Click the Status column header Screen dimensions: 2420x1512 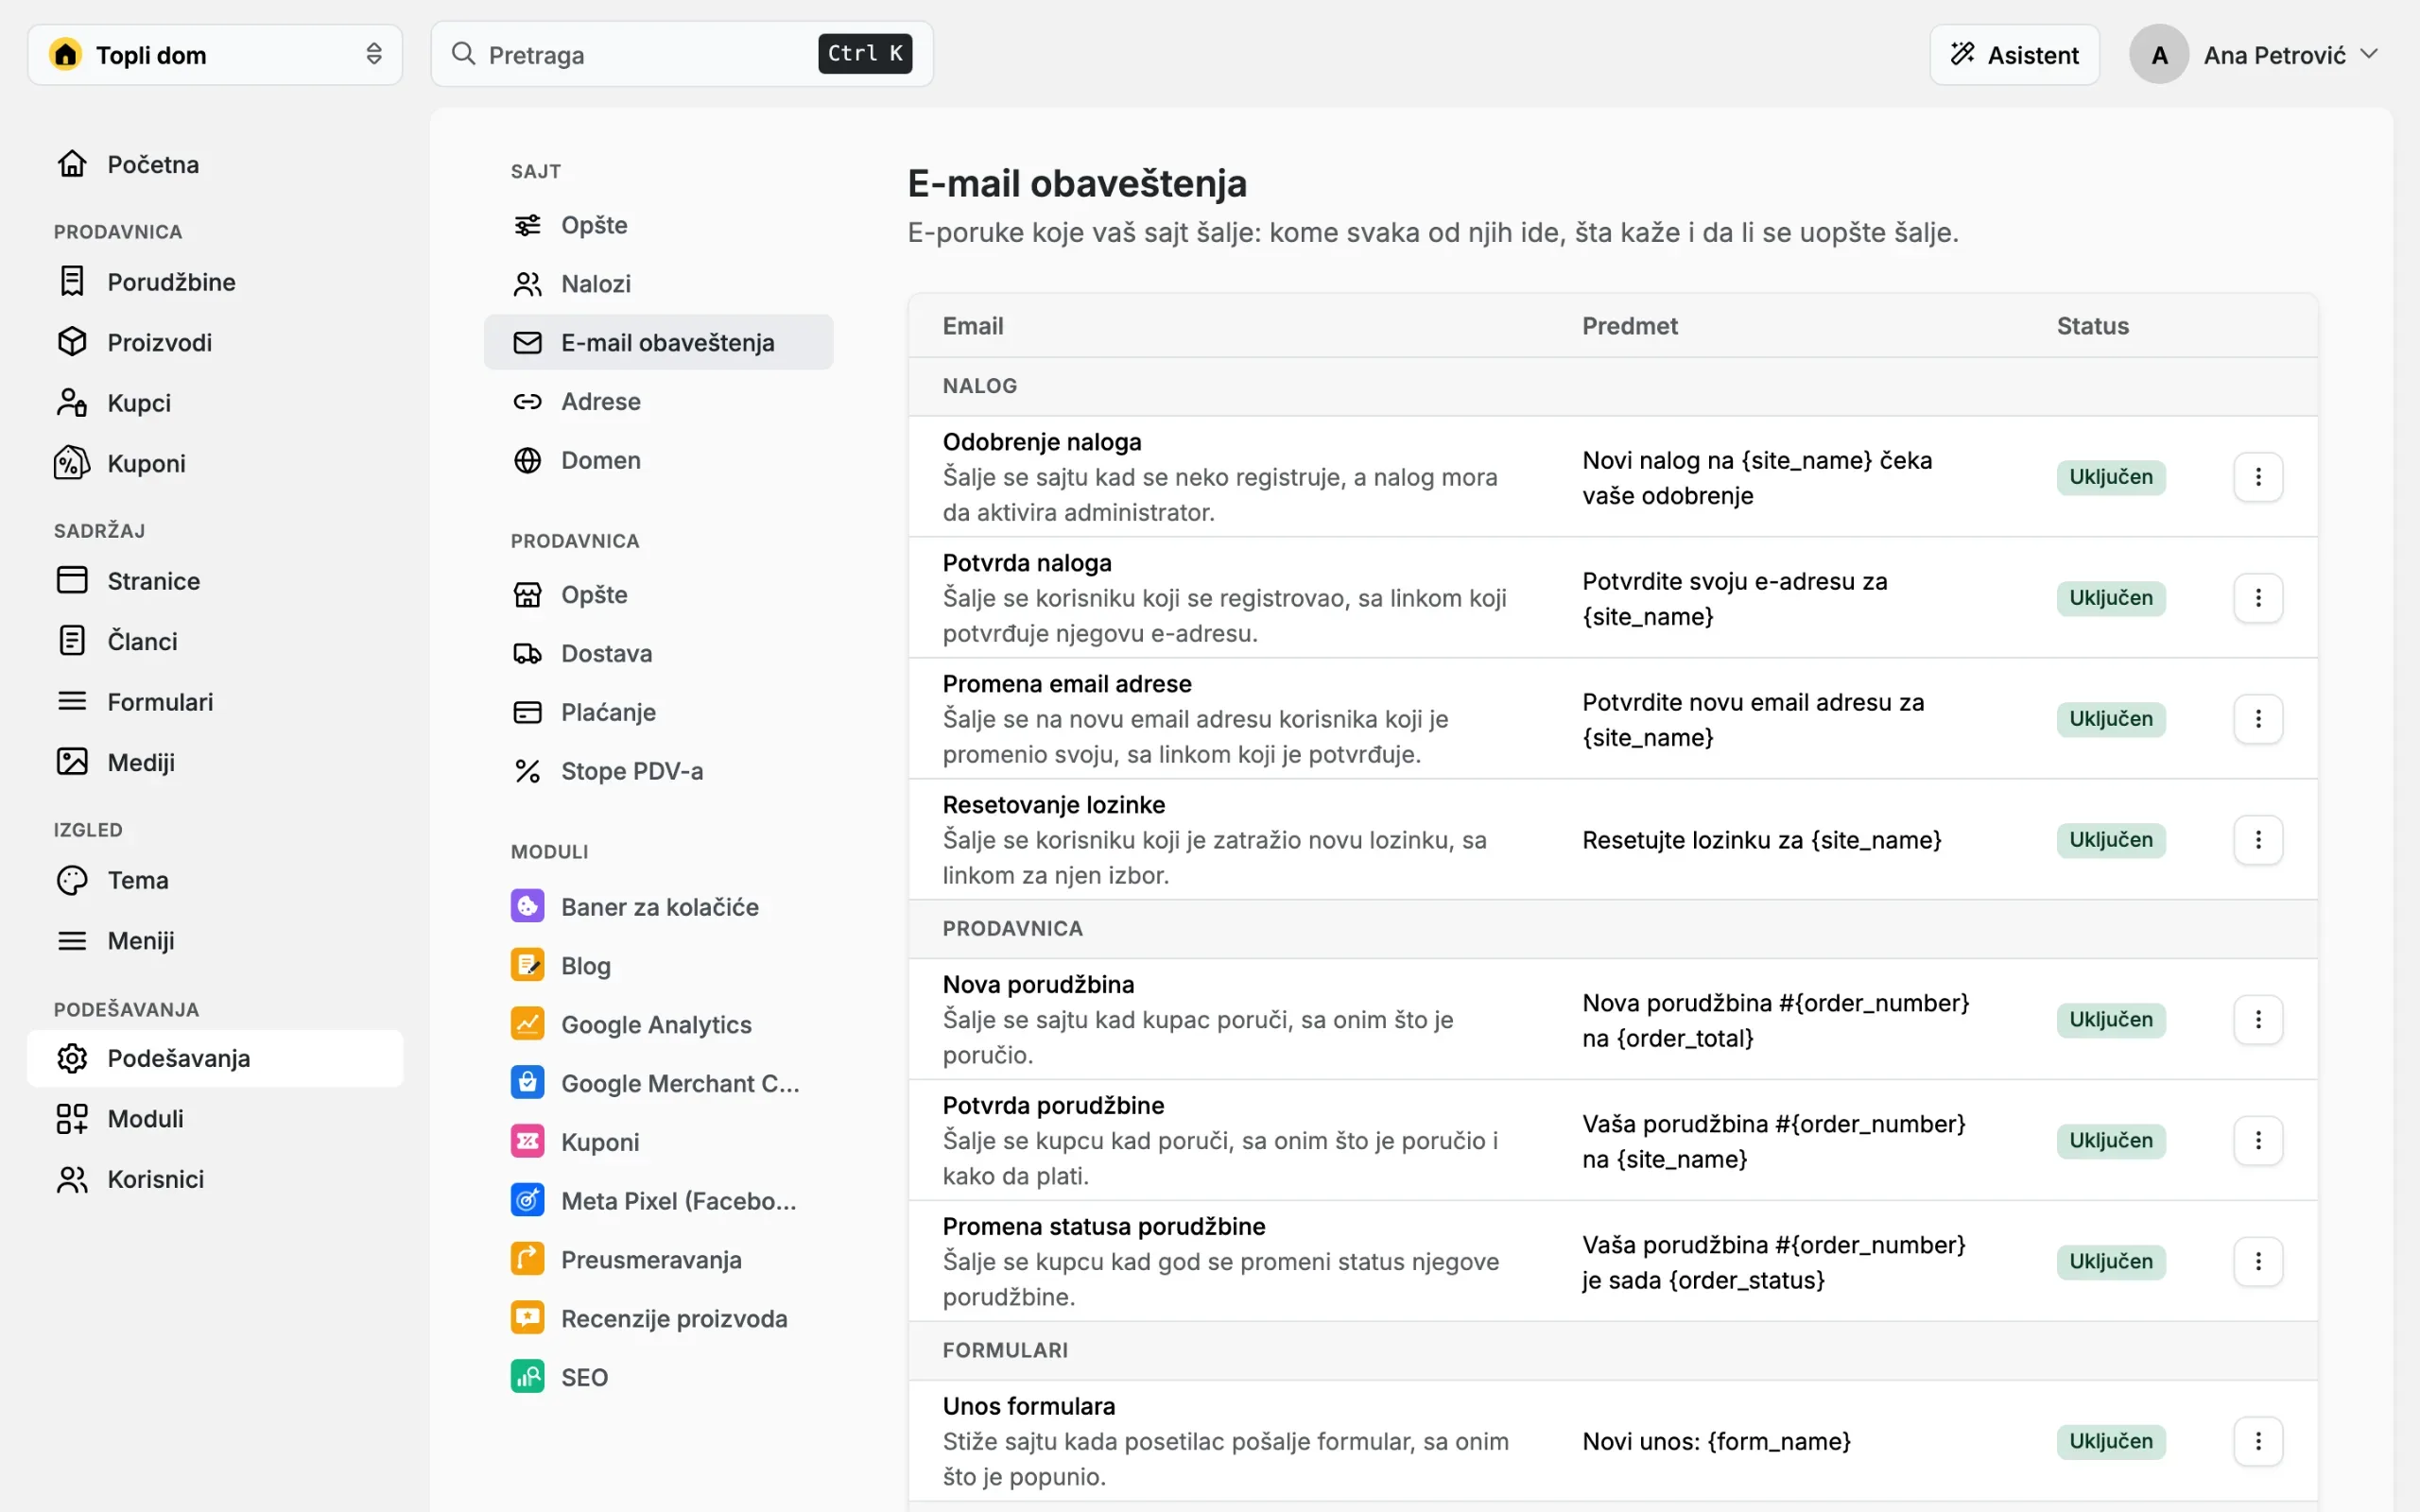coord(2092,326)
